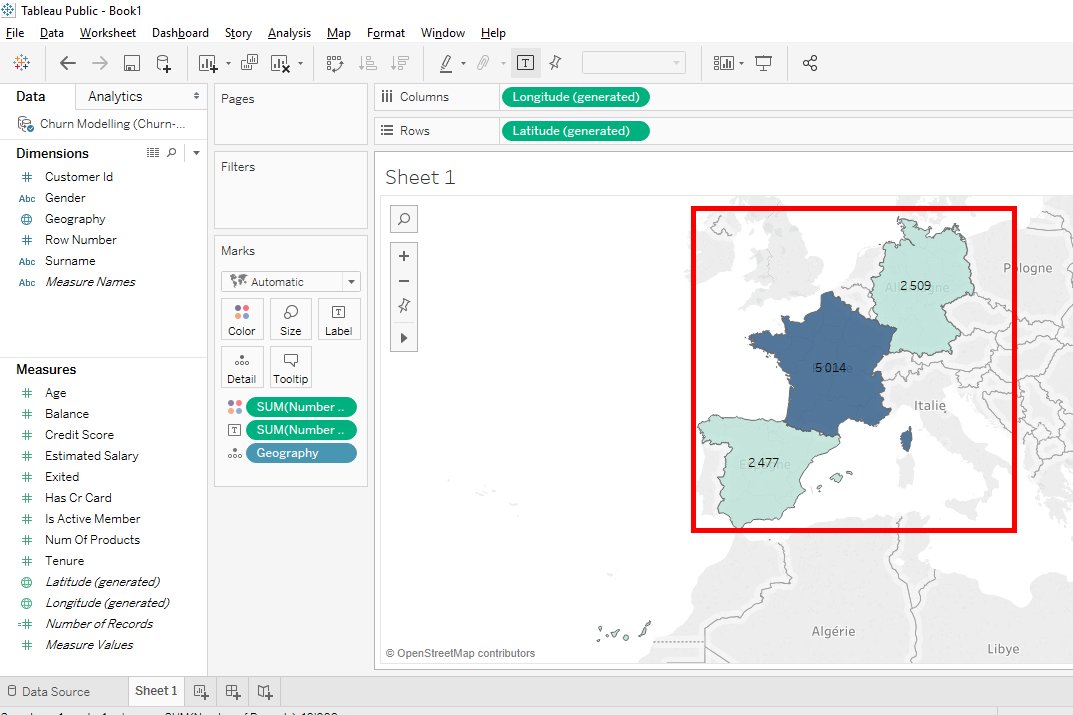
Task: Add a new story from bottom tabs
Action: 265,691
